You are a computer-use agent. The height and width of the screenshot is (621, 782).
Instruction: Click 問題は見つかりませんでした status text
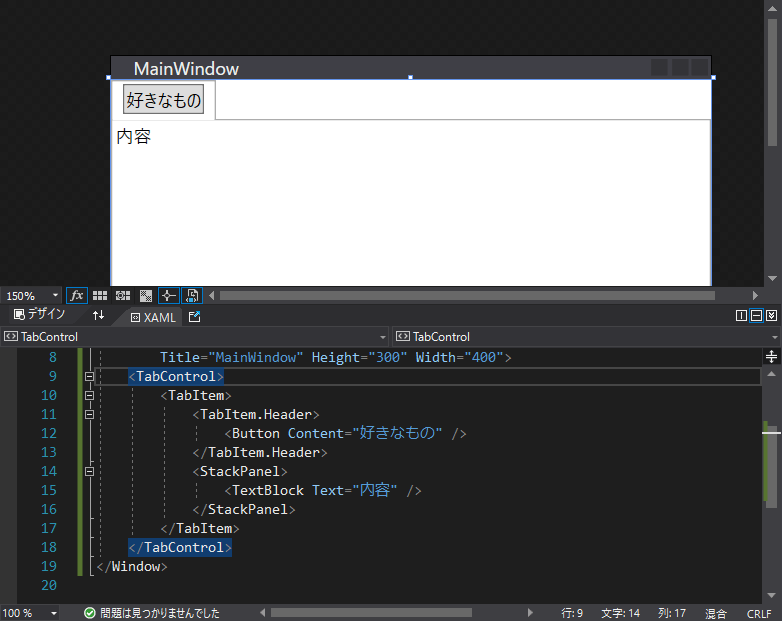point(160,613)
